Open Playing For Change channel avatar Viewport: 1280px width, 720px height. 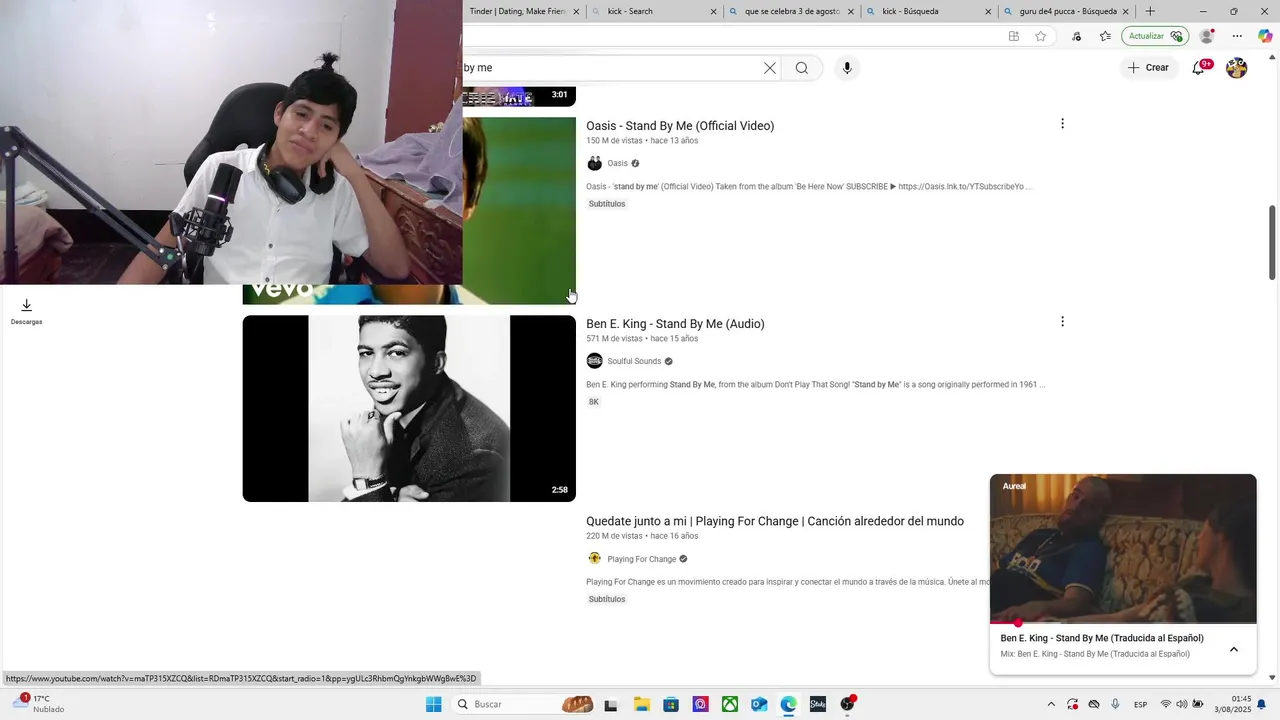(594, 559)
